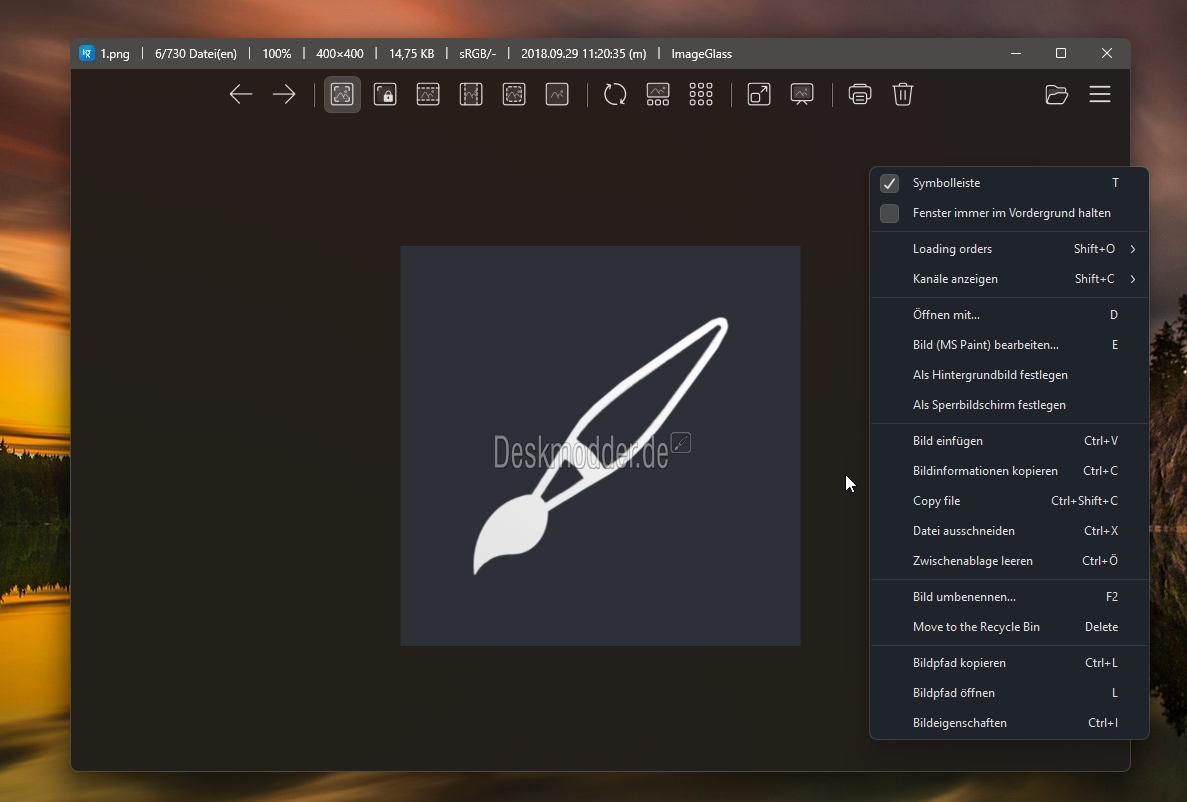Choose Bild umbenennen... from the menu
The width and height of the screenshot is (1187, 802).
tap(1009, 597)
